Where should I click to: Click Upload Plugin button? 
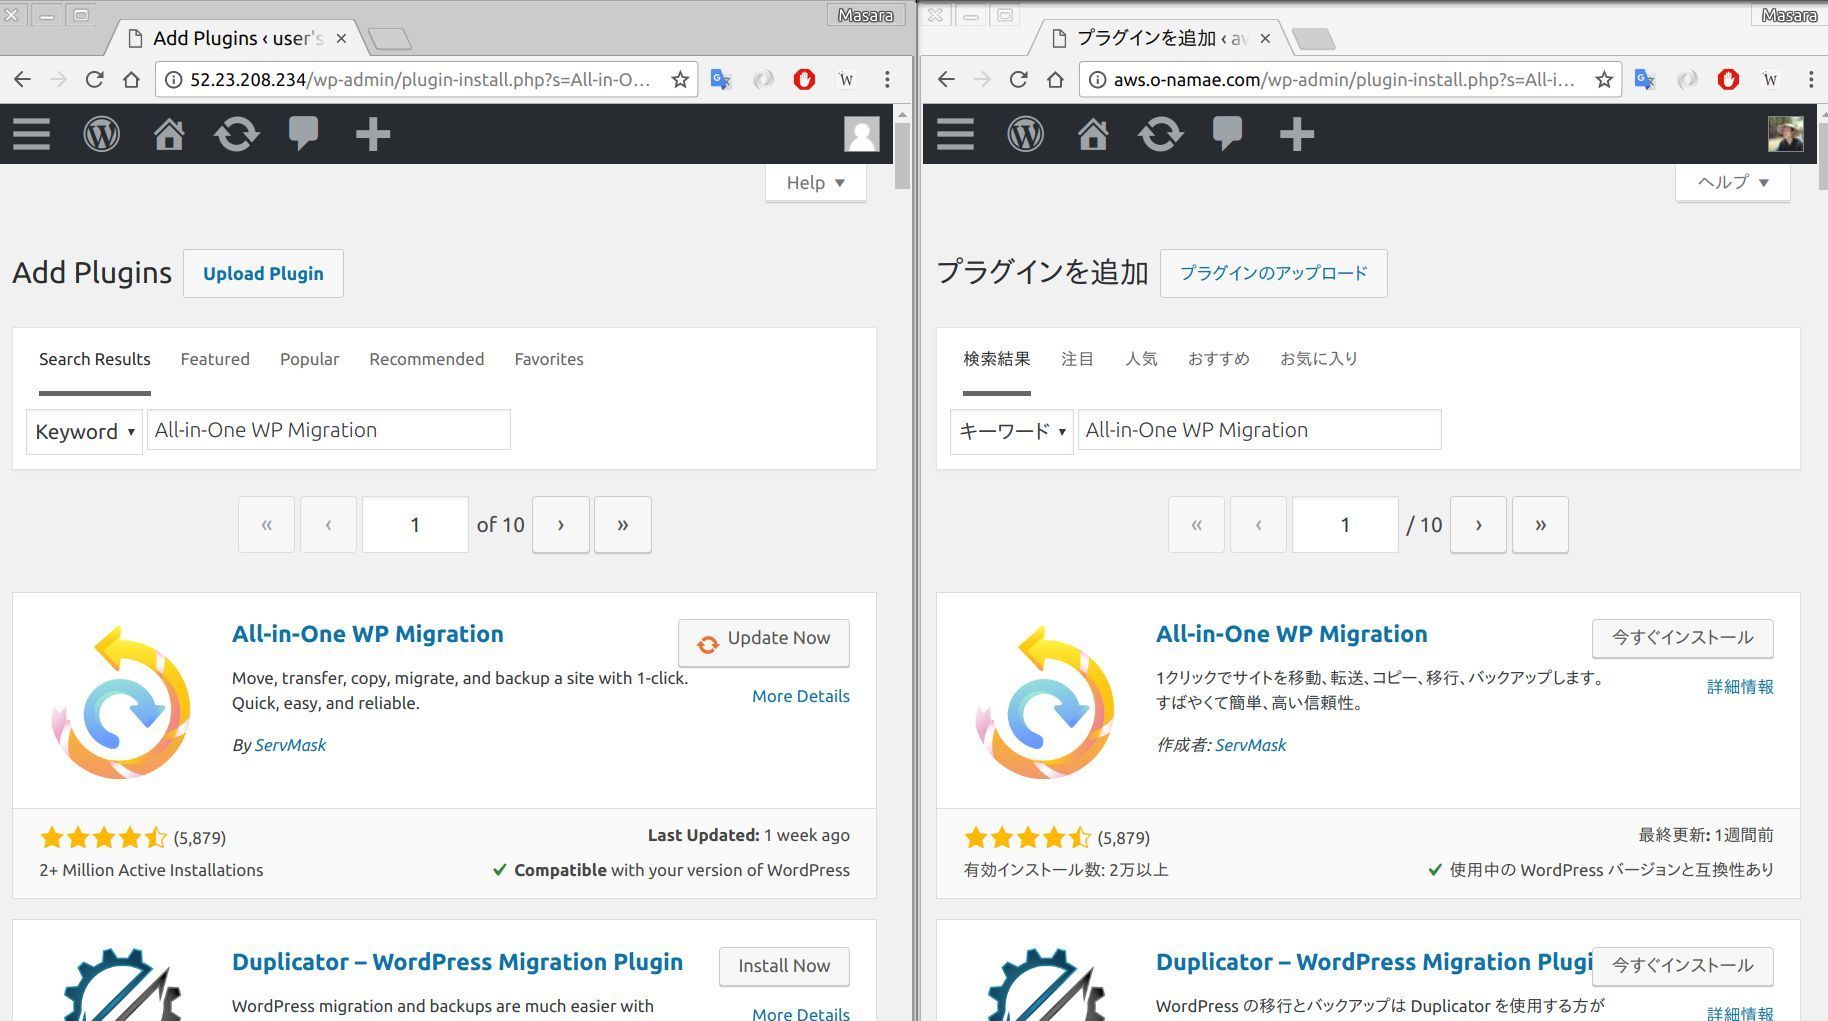point(263,273)
